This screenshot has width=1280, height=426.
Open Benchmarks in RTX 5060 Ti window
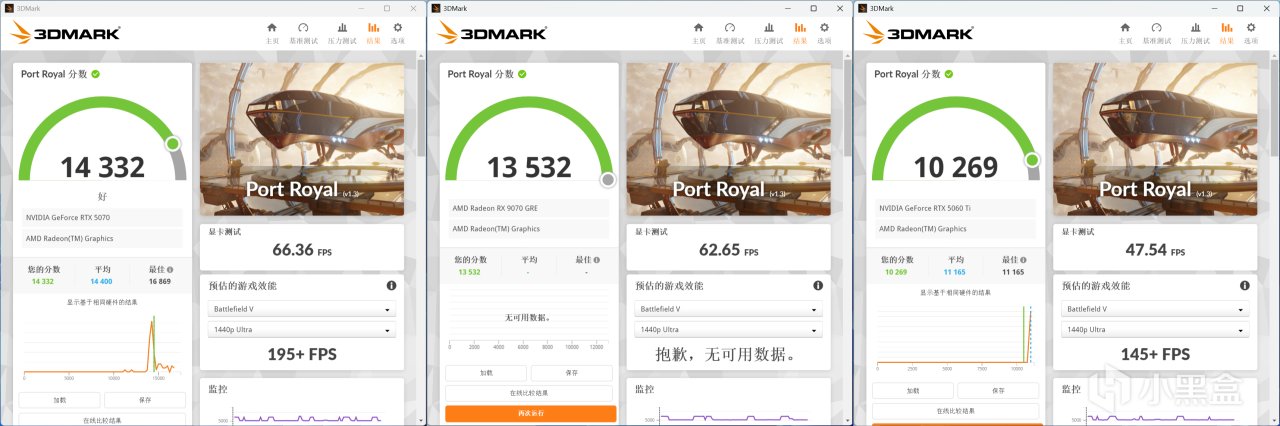coord(1158,33)
